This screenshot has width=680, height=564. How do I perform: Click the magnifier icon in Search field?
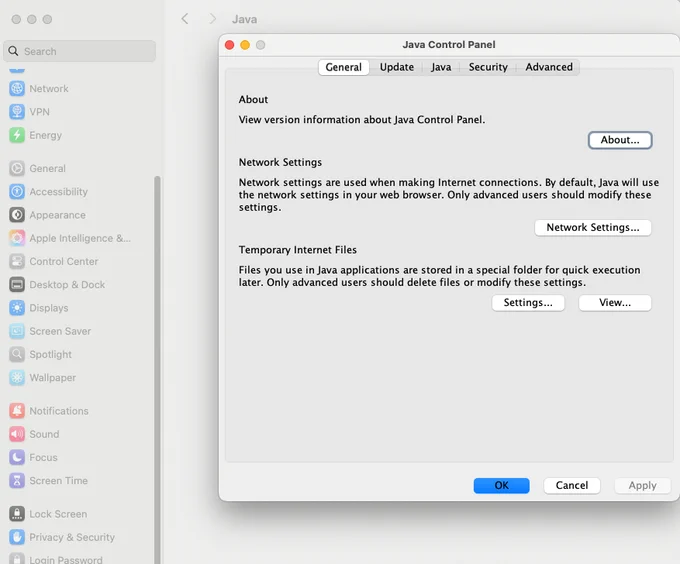pos(13,51)
